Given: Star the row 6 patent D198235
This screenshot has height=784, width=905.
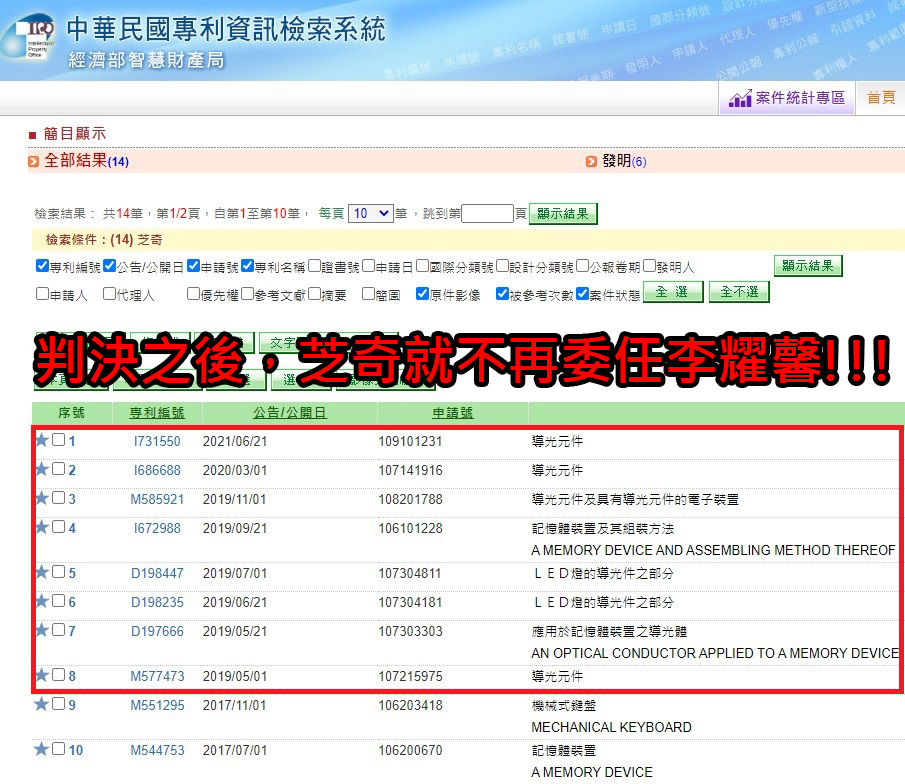Looking at the screenshot, I should point(42,601).
